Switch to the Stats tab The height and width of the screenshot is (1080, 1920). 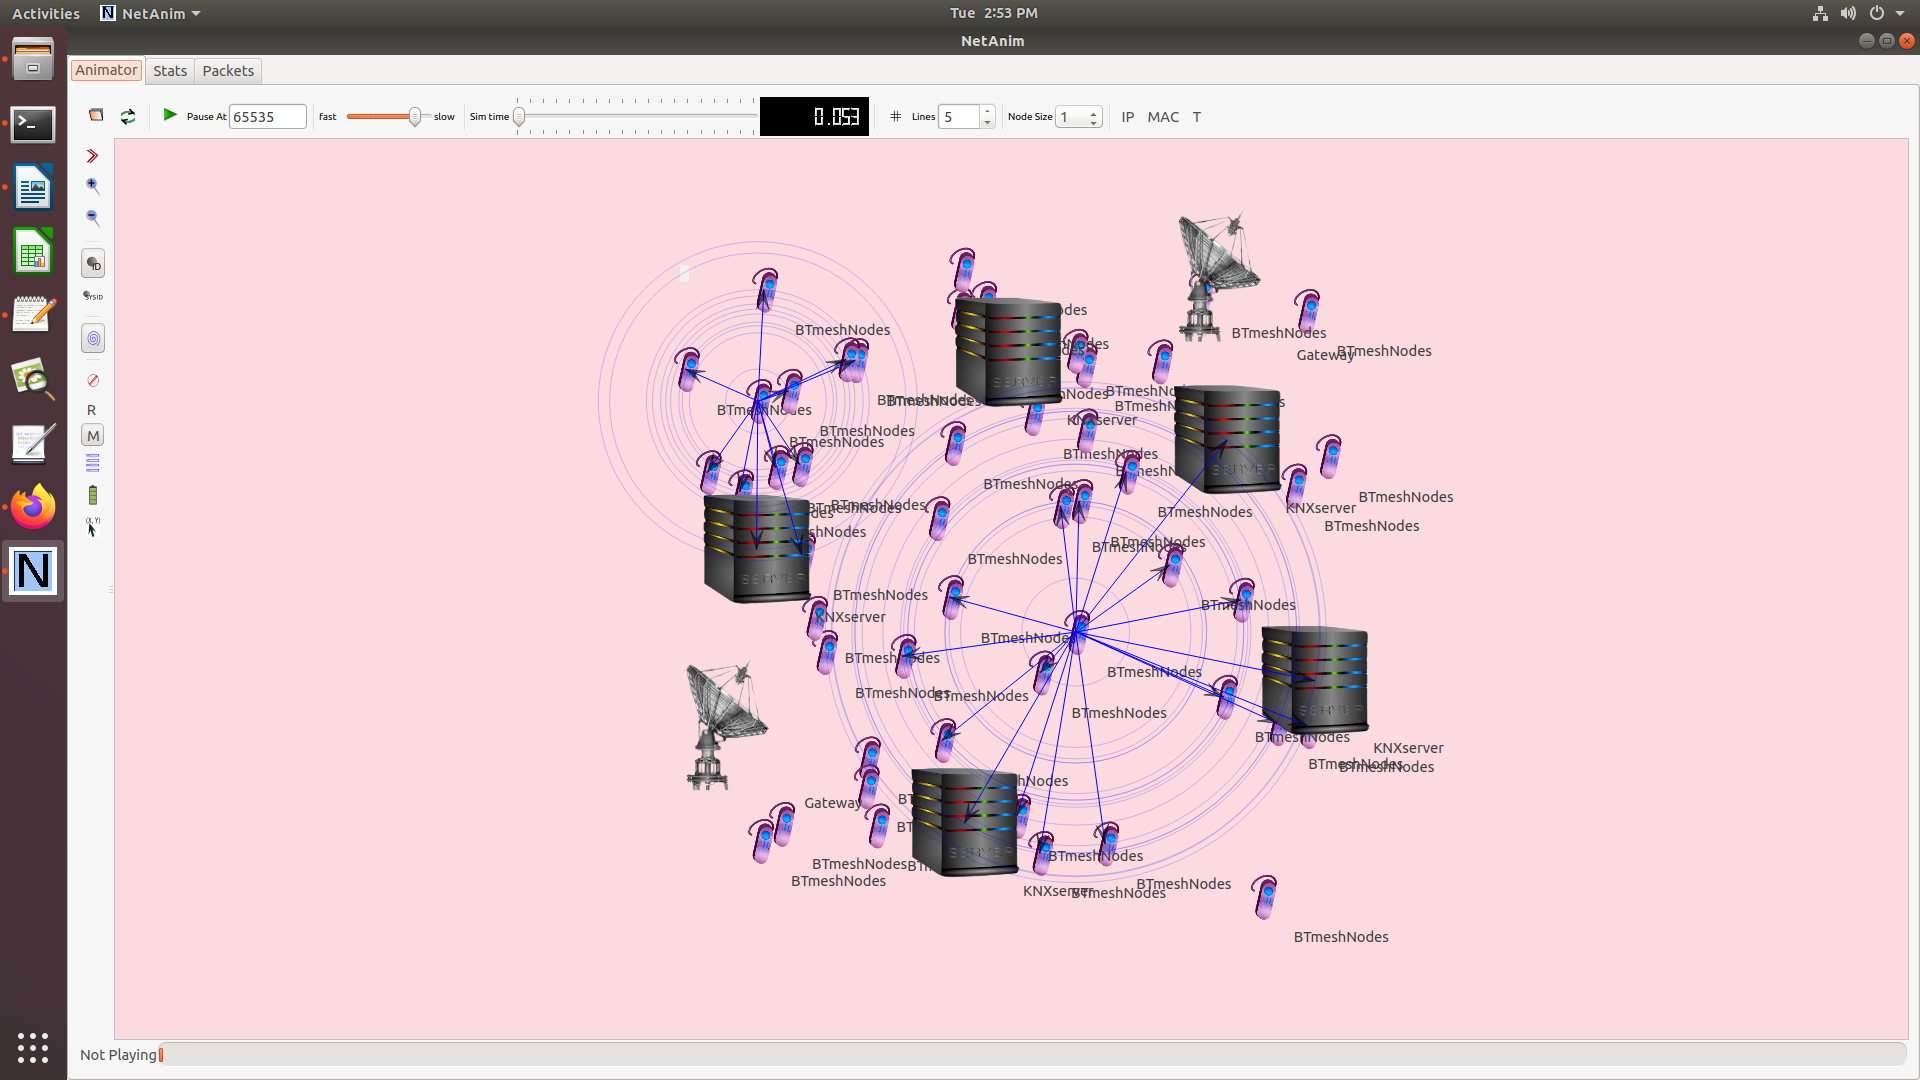(x=170, y=71)
